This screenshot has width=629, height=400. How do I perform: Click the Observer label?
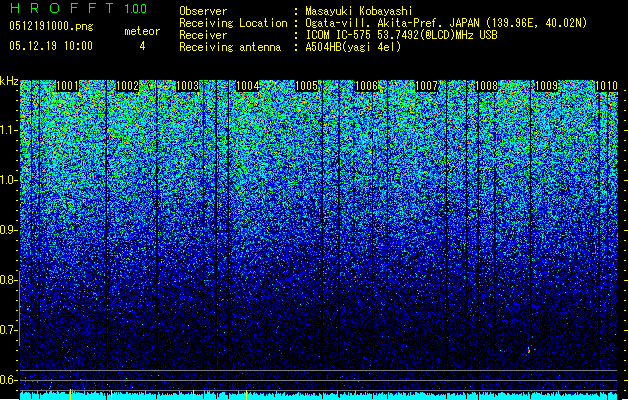point(203,11)
